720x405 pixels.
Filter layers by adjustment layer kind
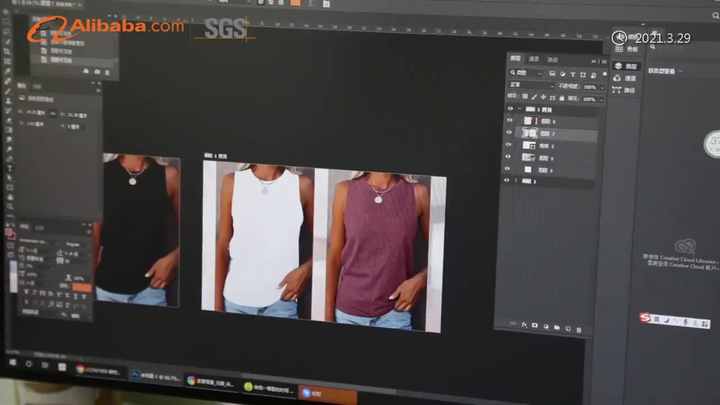pos(563,74)
